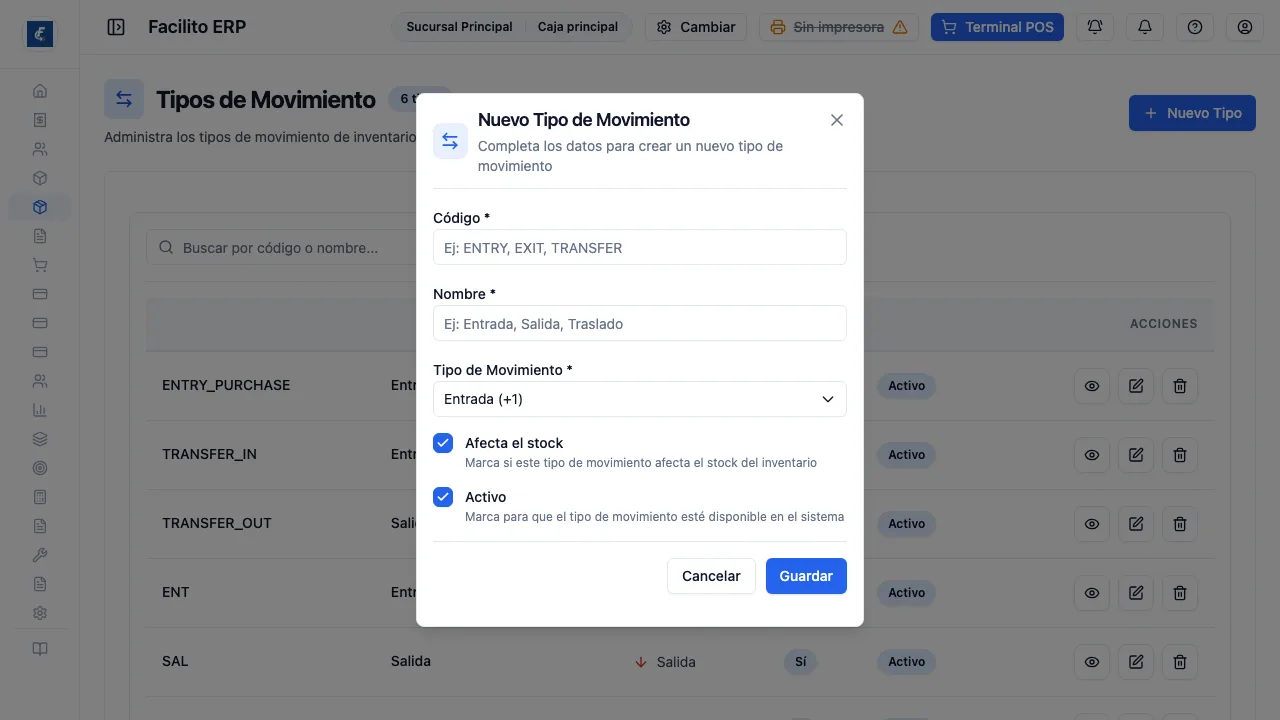
Task: Open the help question mark icon
Action: (1195, 27)
